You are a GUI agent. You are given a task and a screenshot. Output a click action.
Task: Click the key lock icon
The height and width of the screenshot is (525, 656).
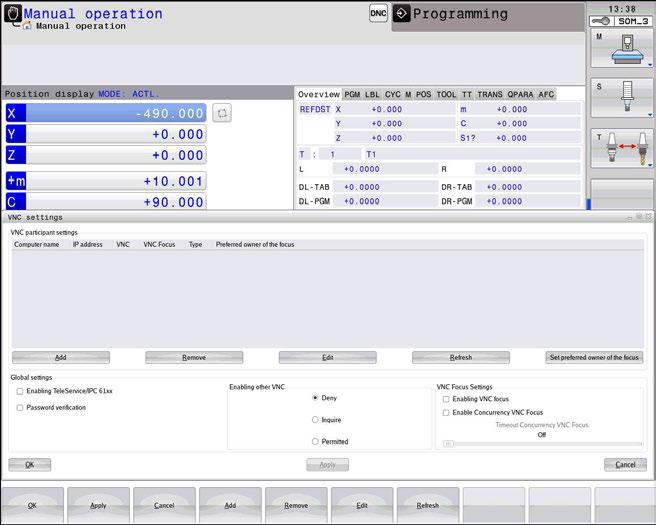click(601, 21)
